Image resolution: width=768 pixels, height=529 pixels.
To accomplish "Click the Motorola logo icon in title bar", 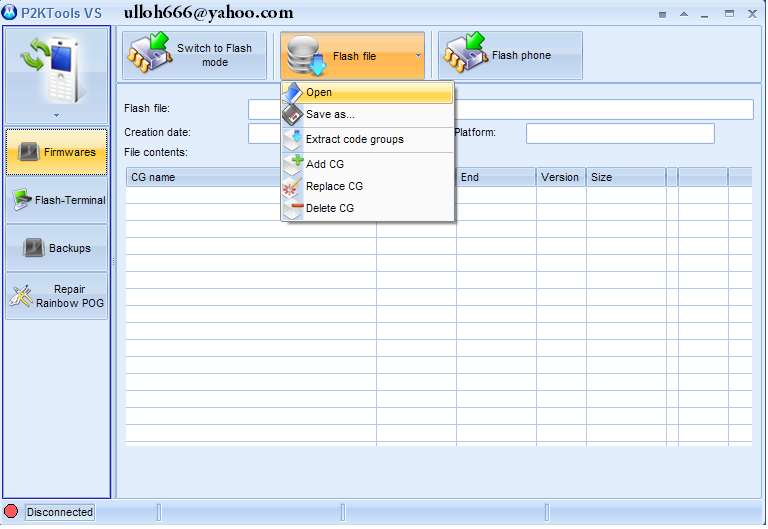I will (9, 13).
